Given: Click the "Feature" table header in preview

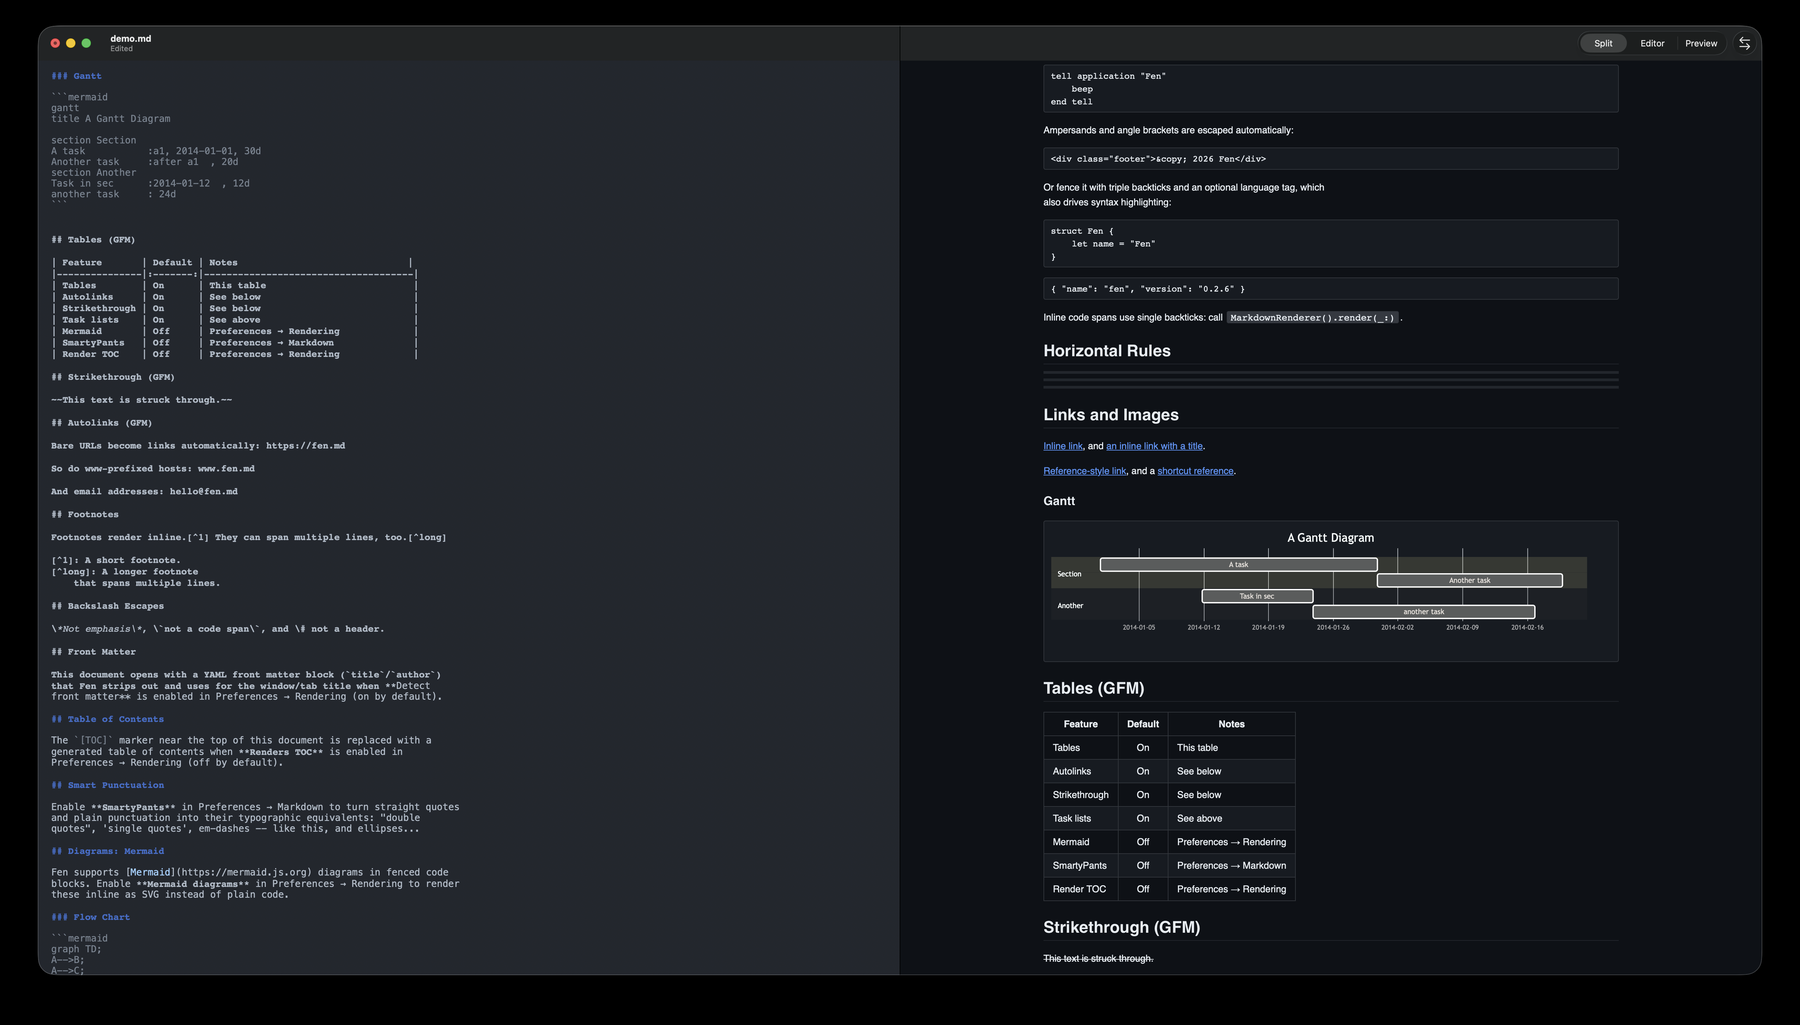Looking at the screenshot, I should coord(1080,724).
